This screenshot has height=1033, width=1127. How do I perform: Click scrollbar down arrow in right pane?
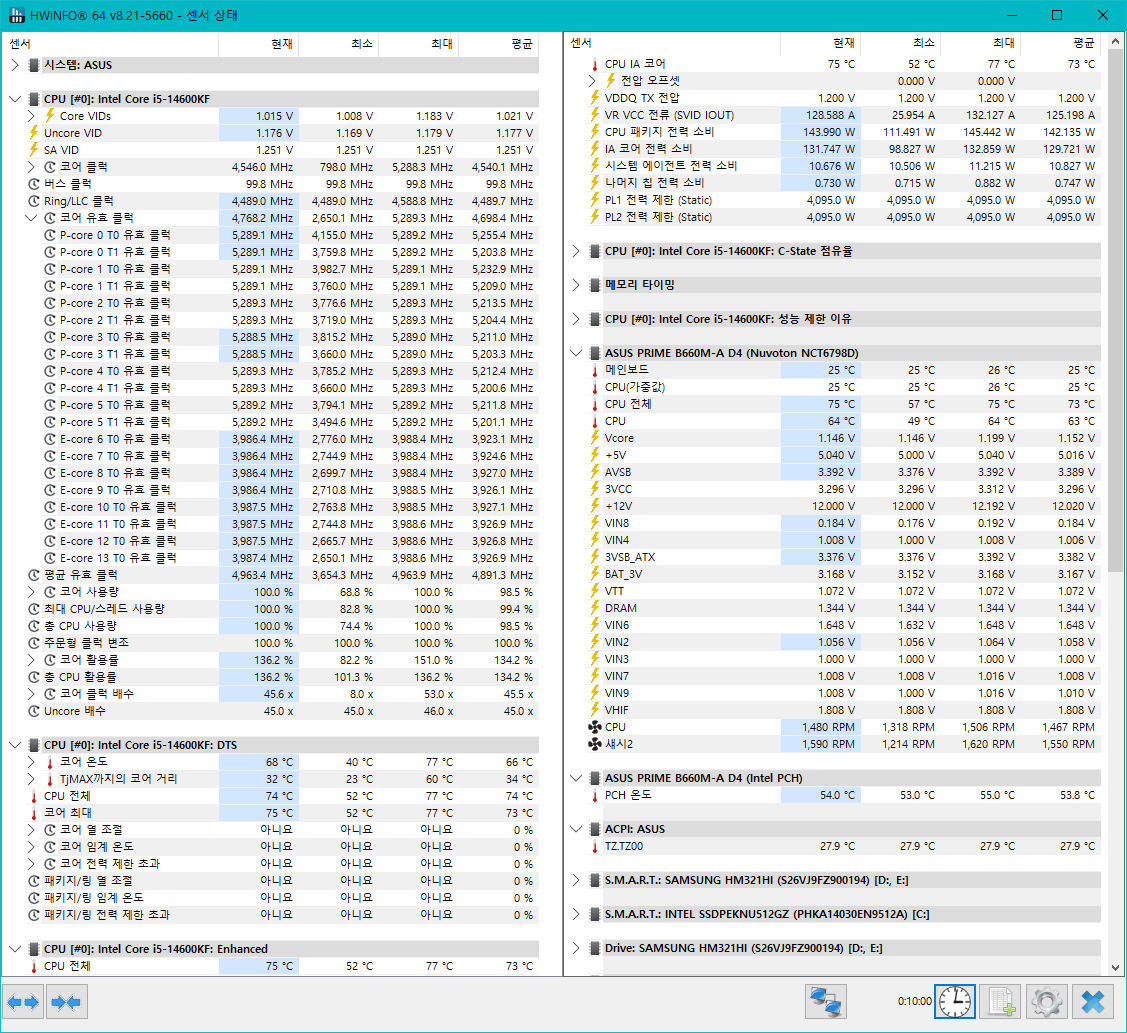coord(1115,968)
